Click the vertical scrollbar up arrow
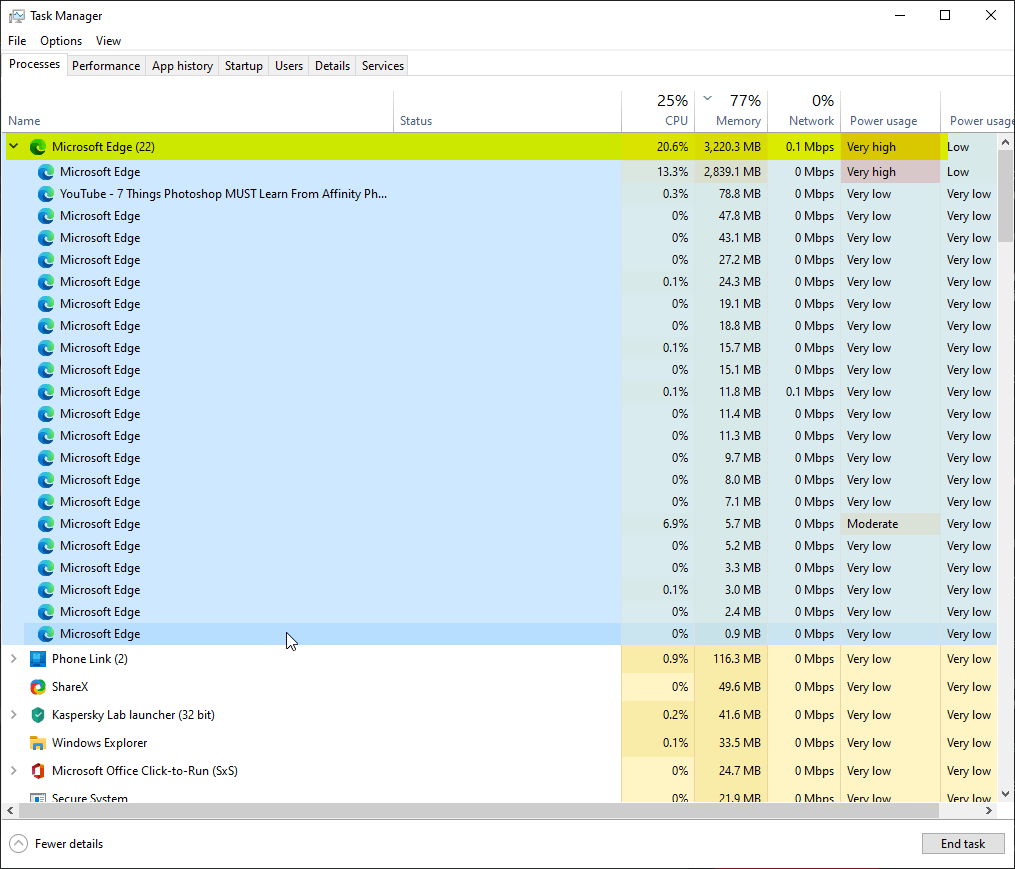The width and height of the screenshot is (1015, 869). click(1005, 142)
